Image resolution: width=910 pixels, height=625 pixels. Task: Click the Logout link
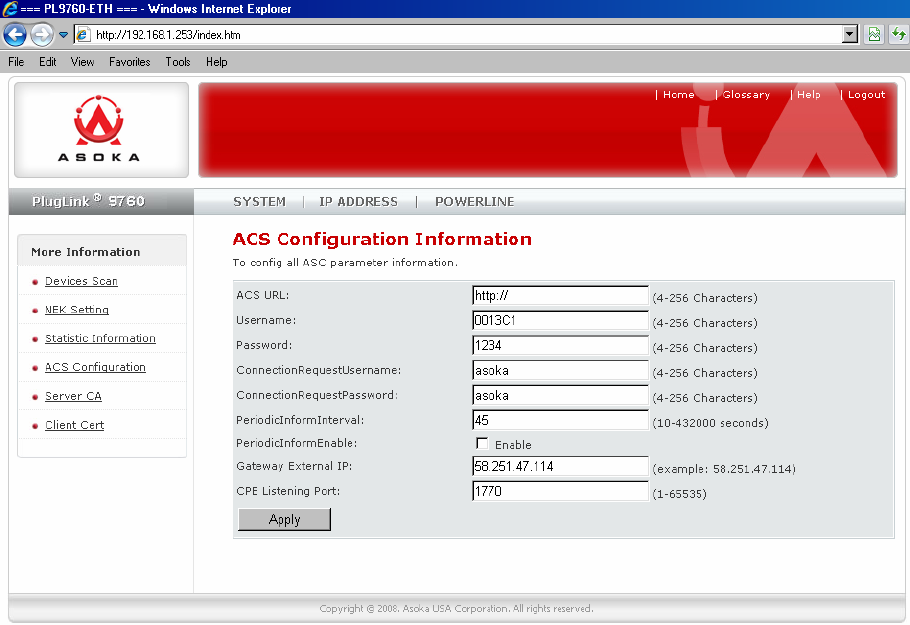pyautogui.click(x=866, y=95)
